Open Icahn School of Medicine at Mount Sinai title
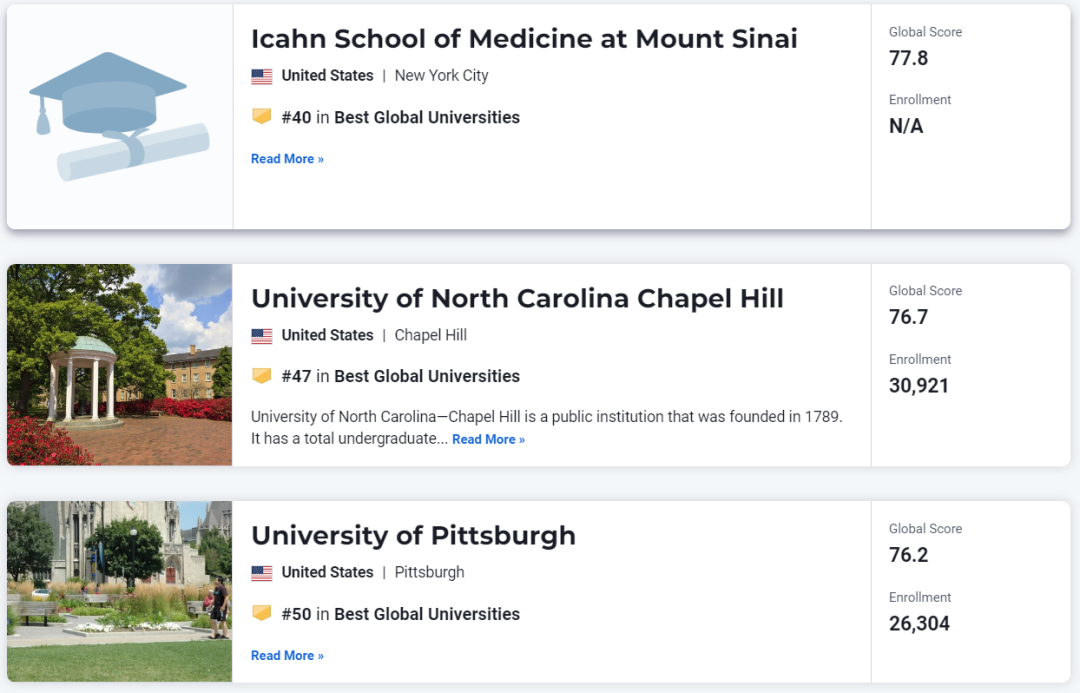The height and width of the screenshot is (693, 1080). pyautogui.click(x=524, y=39)
